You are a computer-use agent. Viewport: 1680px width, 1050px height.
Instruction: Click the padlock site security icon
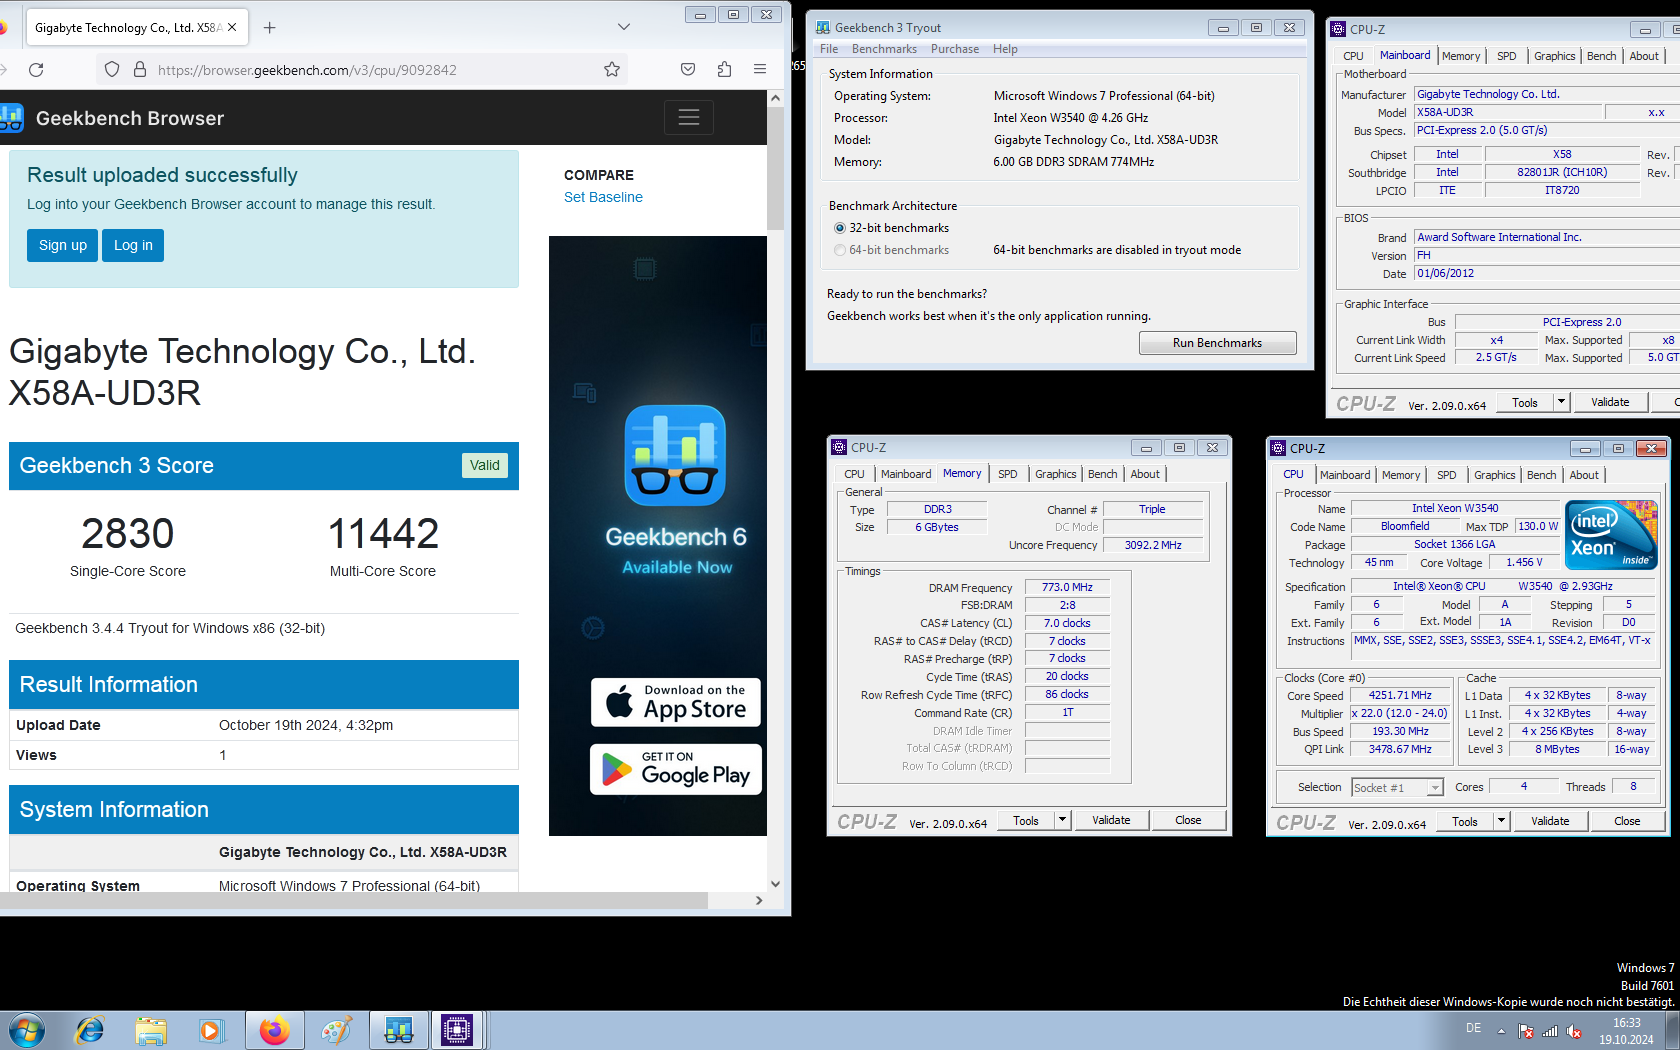(x=140, y=69)
